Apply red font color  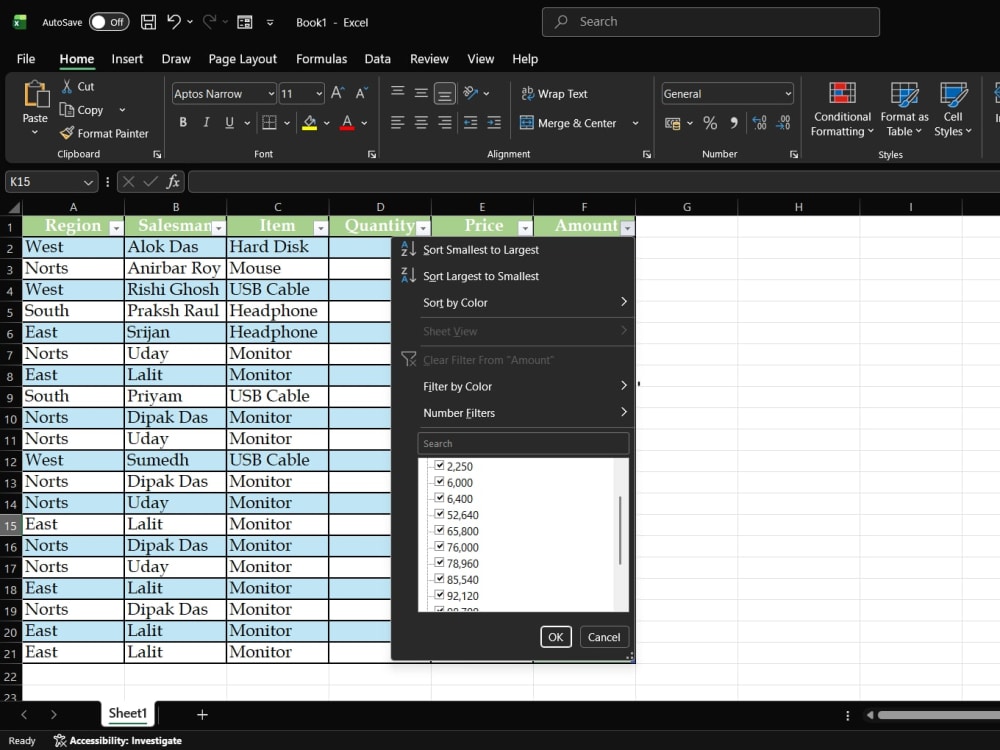pyautogui.click(x=347, y=122)
